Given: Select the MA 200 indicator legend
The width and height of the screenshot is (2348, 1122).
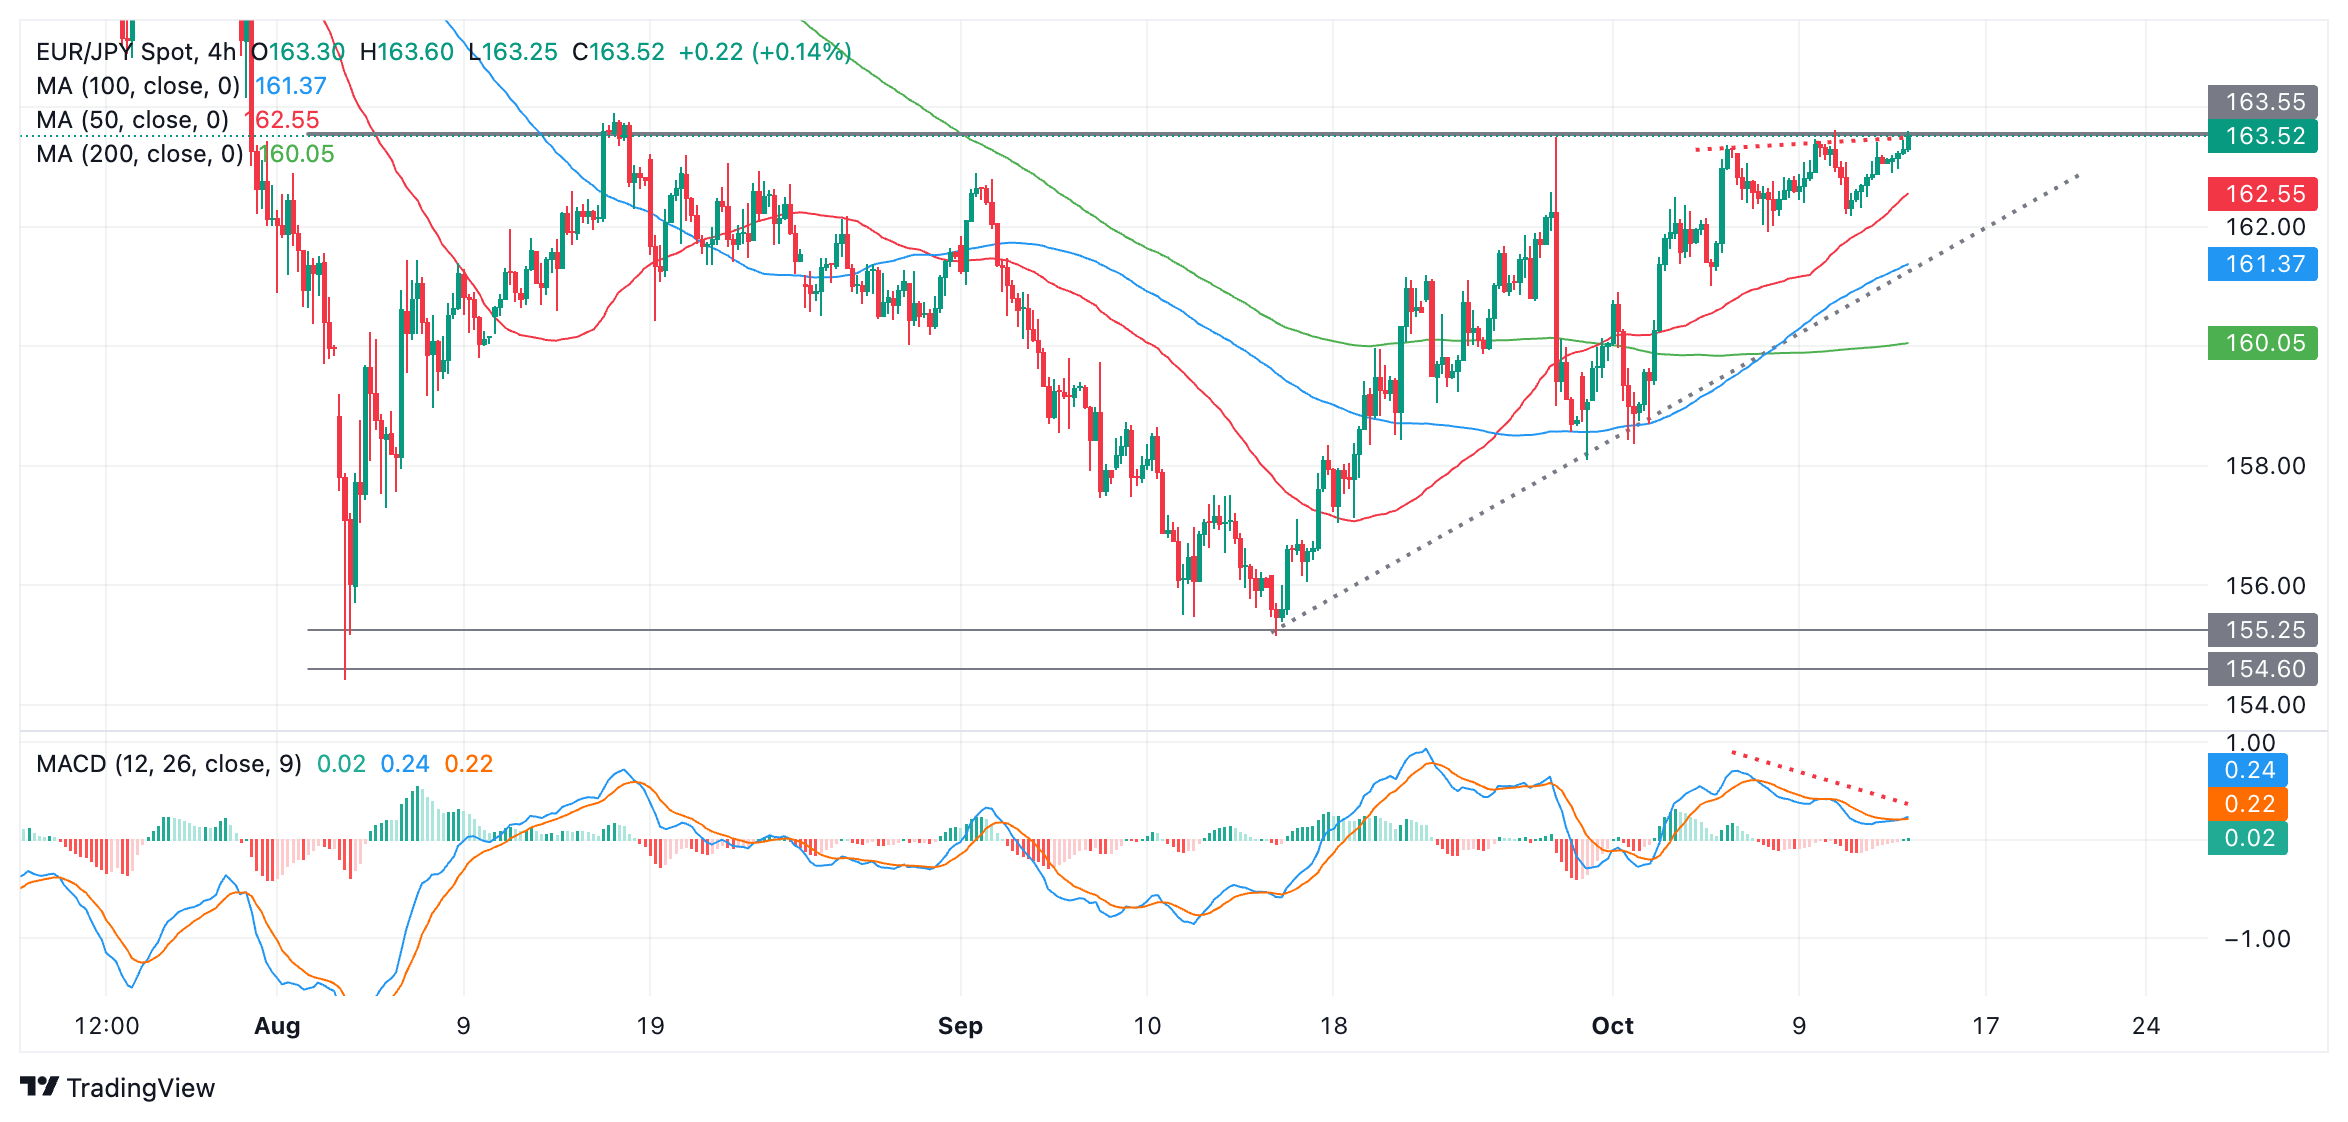Looking at the screenshot, I should point(139,154).
